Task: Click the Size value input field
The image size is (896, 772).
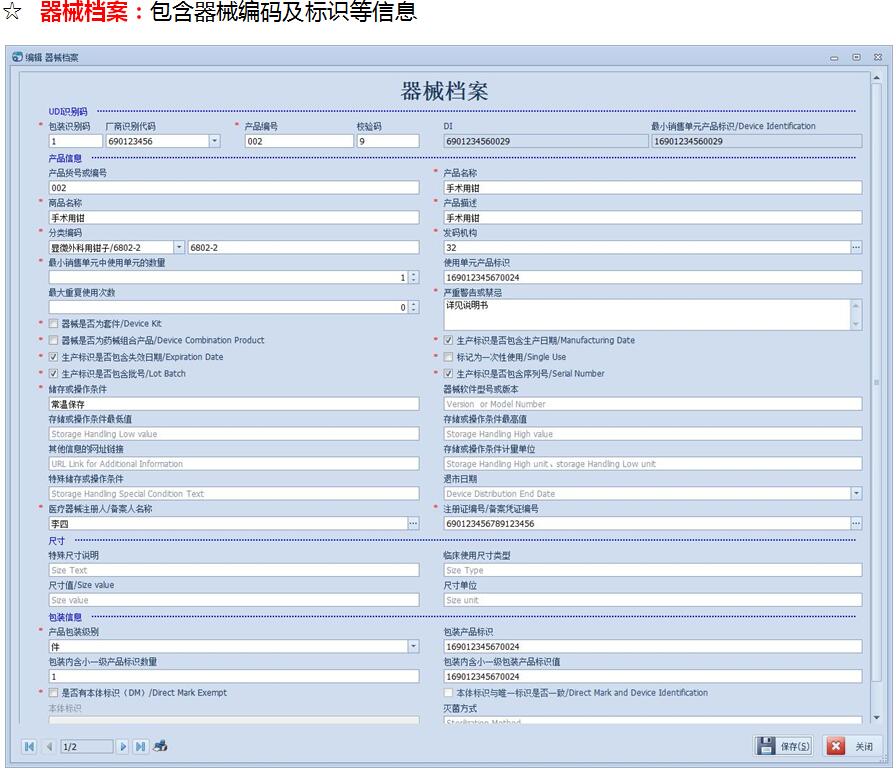Action: 234,600
